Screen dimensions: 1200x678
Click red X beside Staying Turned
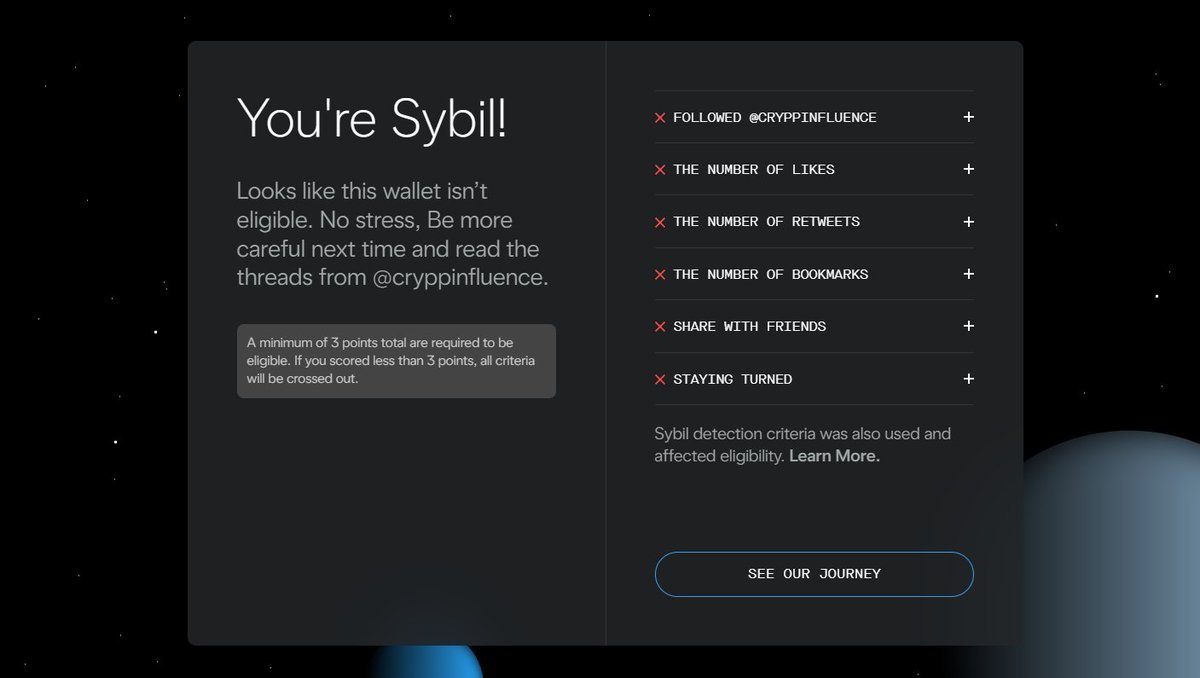(660, 380)
